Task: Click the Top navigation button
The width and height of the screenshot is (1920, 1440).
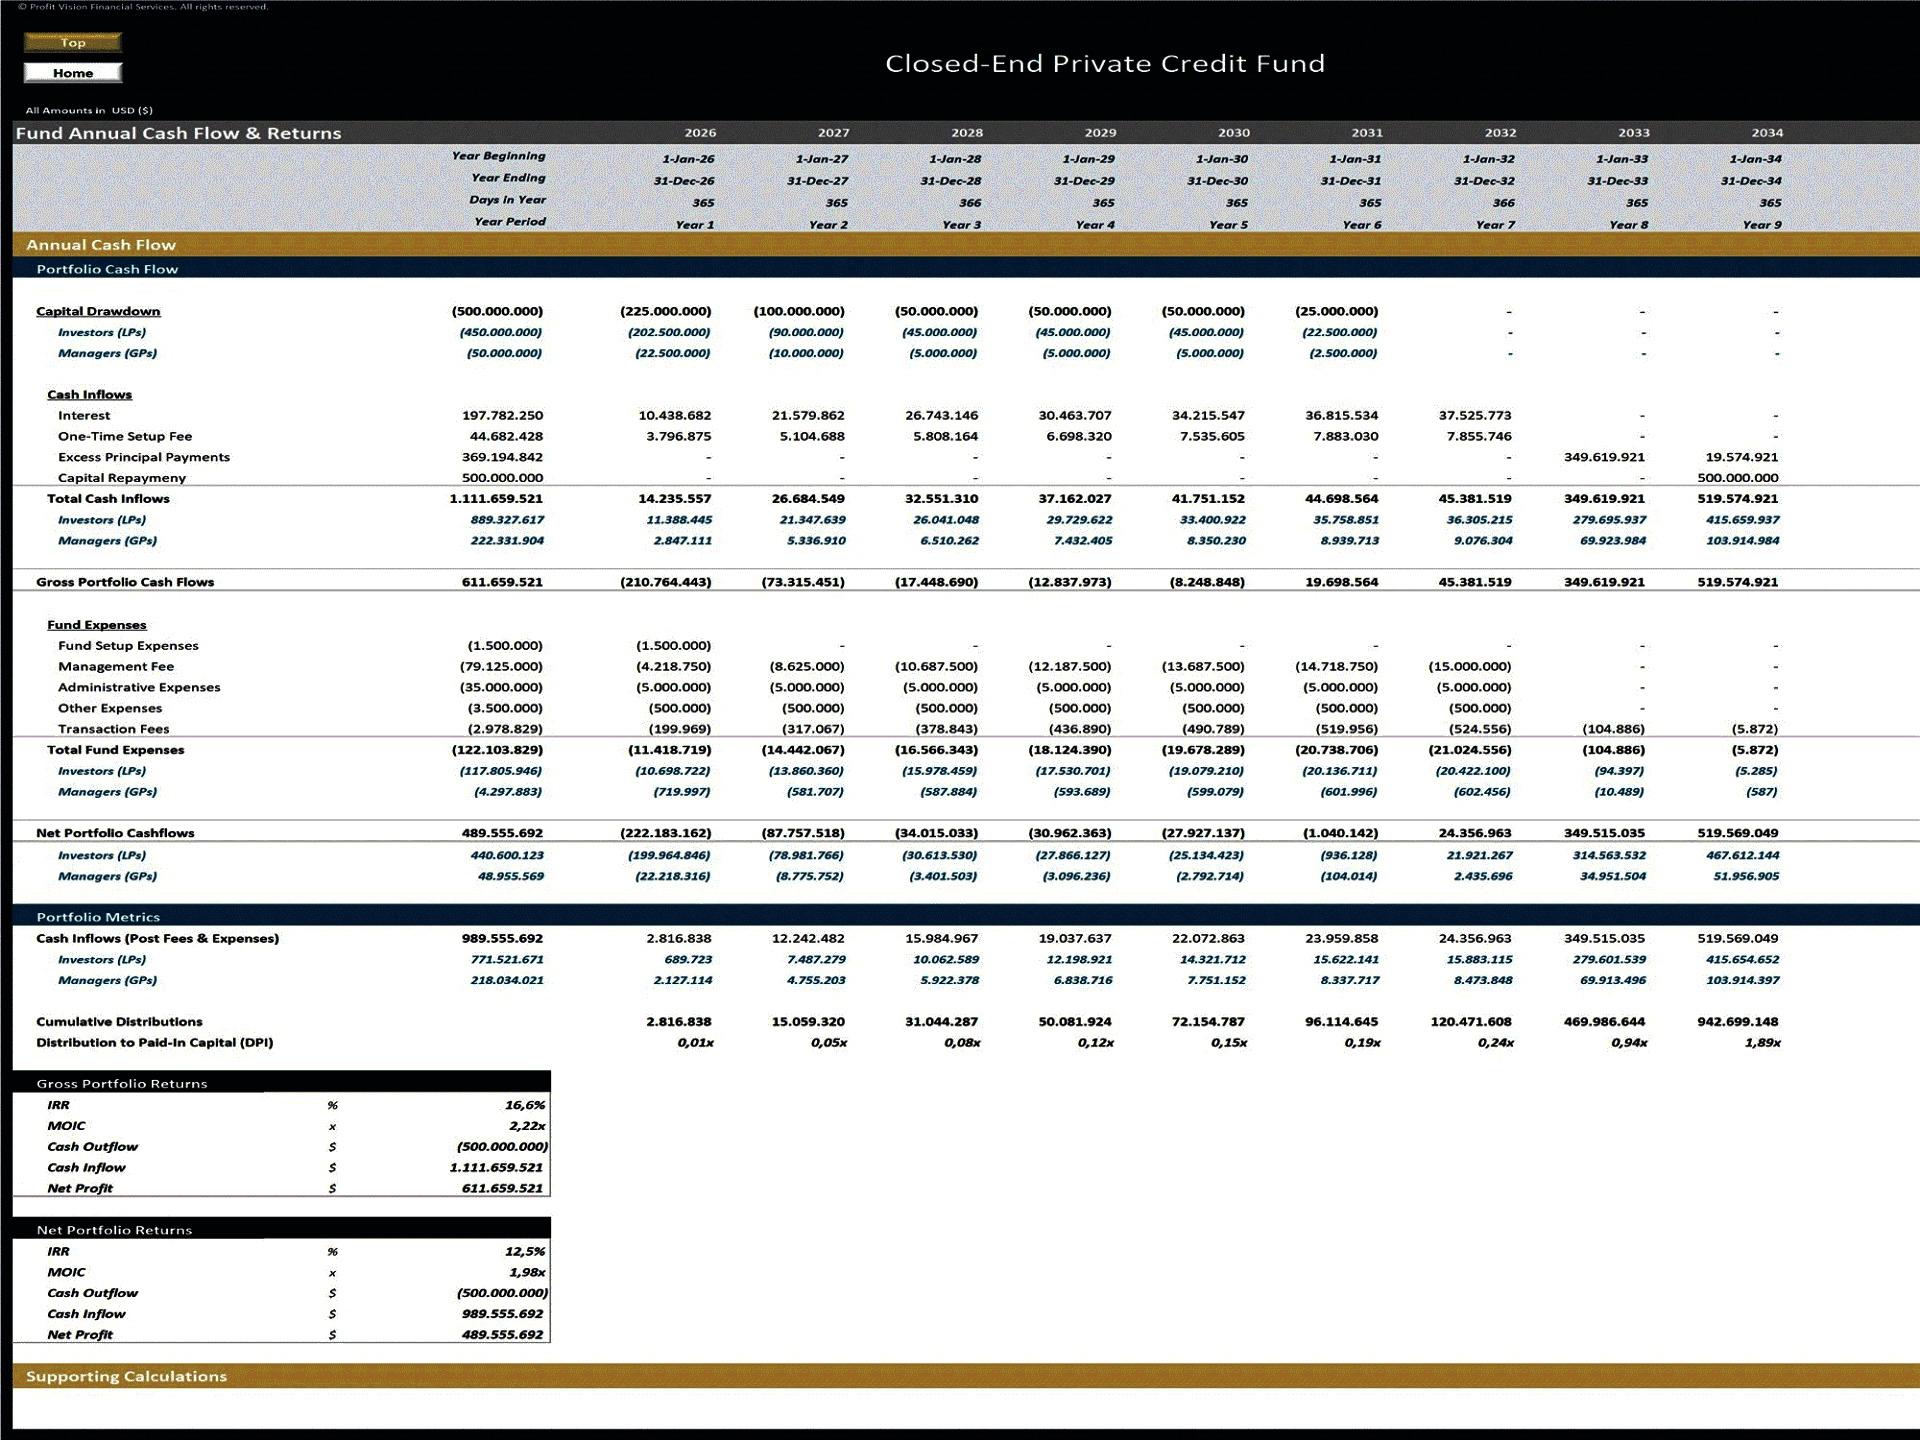Action: coord(73,43)
